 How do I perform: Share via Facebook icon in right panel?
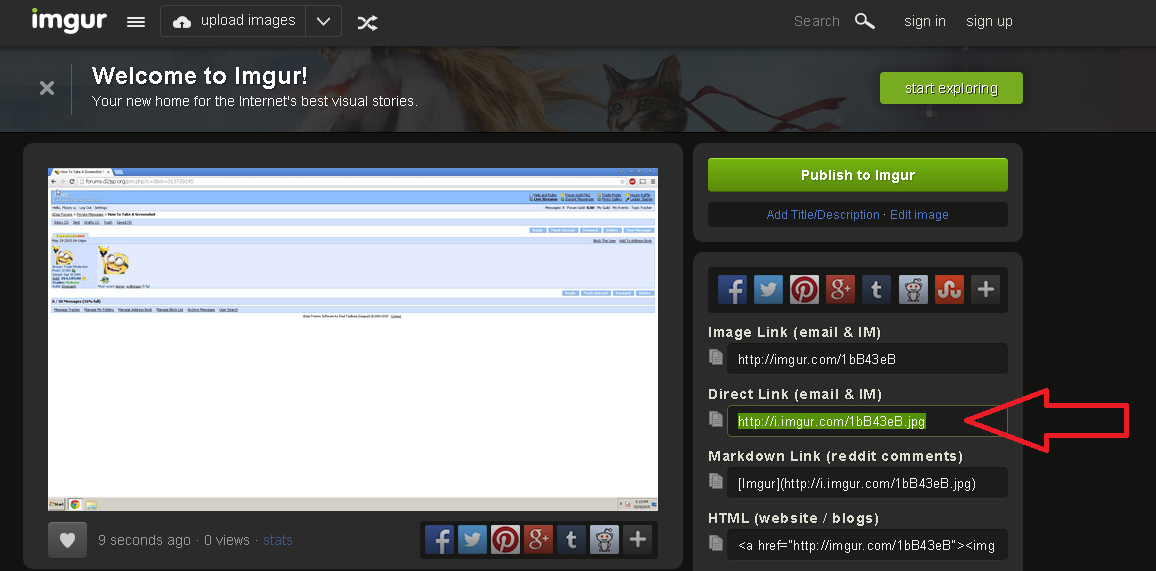tap(732, 290)
